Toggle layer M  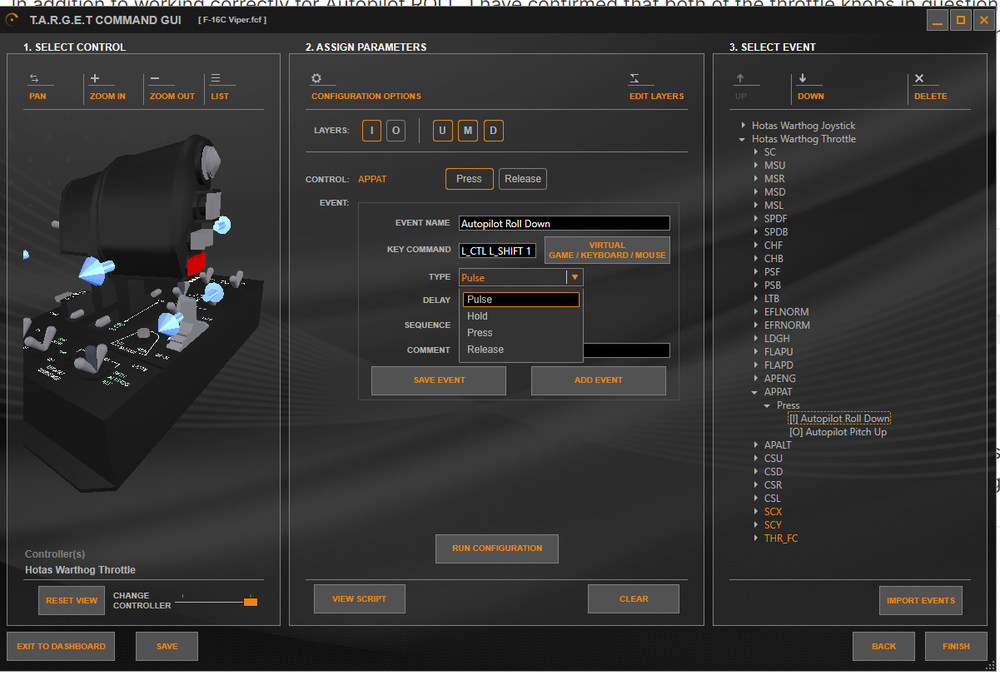[467, 131]
